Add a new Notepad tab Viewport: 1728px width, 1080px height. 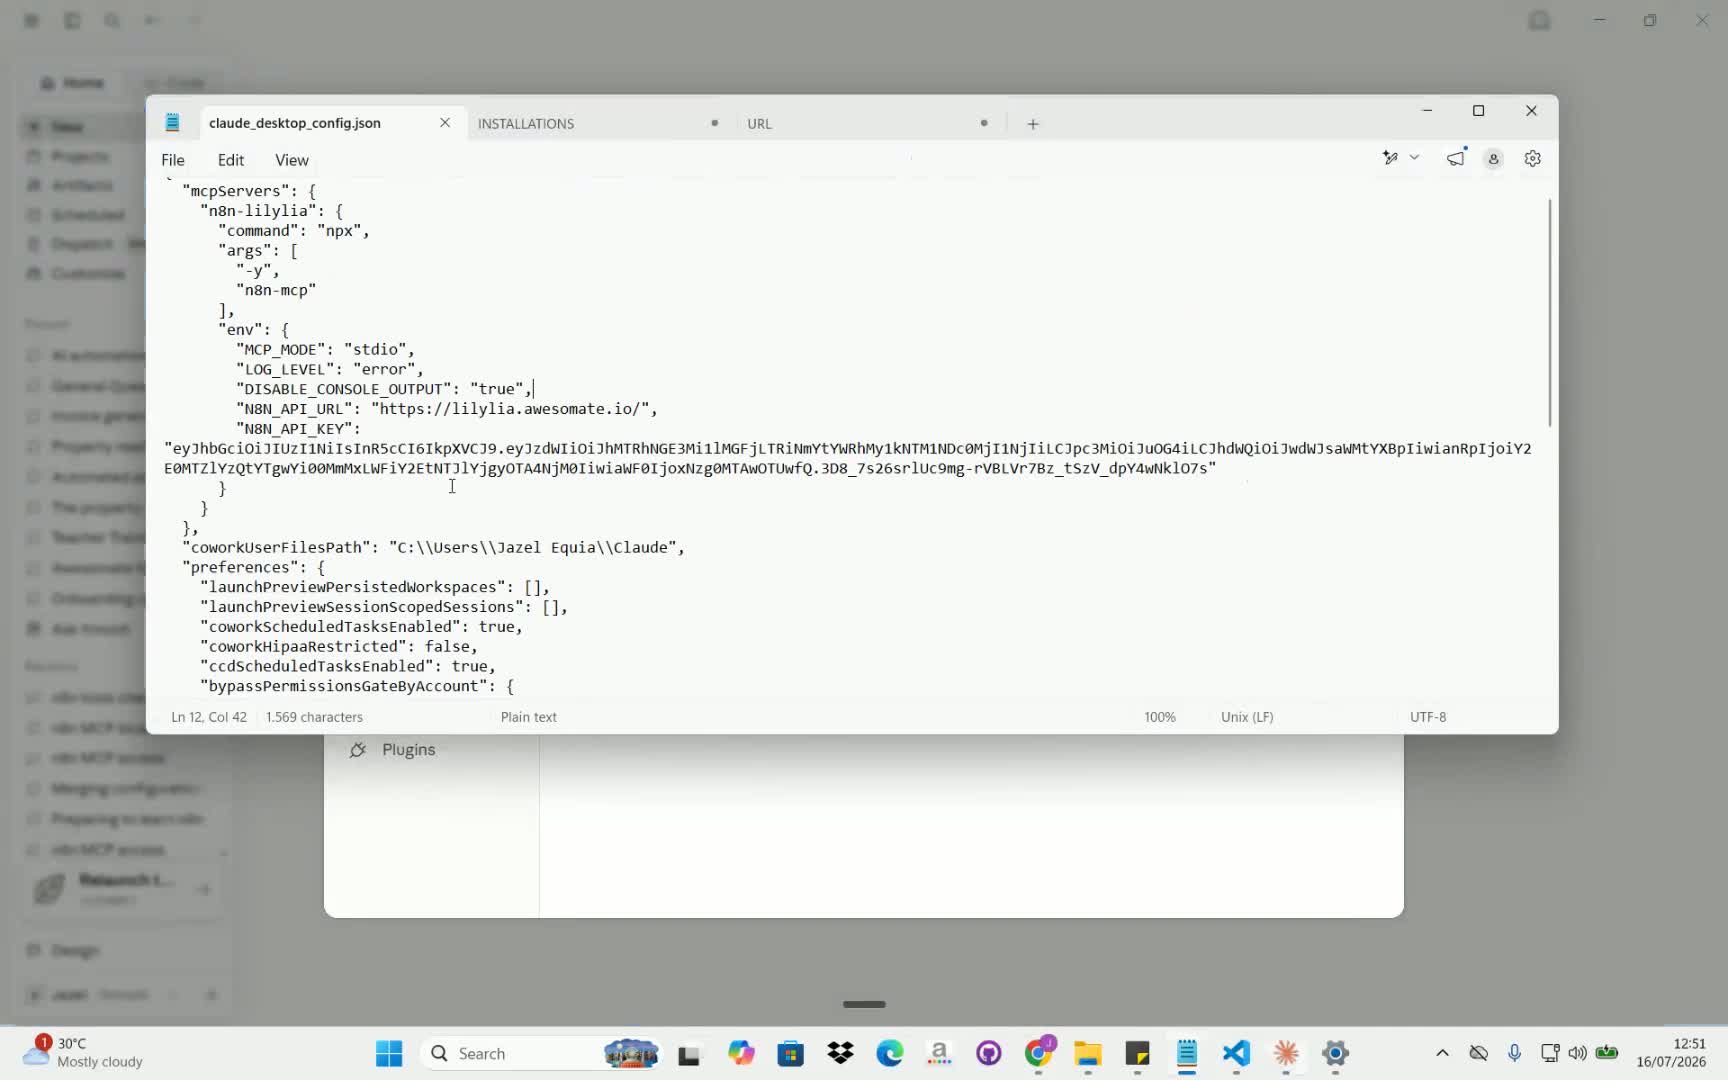pyautogui.click(x=1033, y=123)
